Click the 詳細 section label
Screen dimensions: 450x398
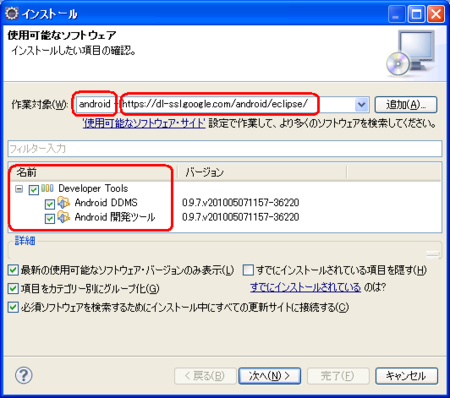pos(25,240)
